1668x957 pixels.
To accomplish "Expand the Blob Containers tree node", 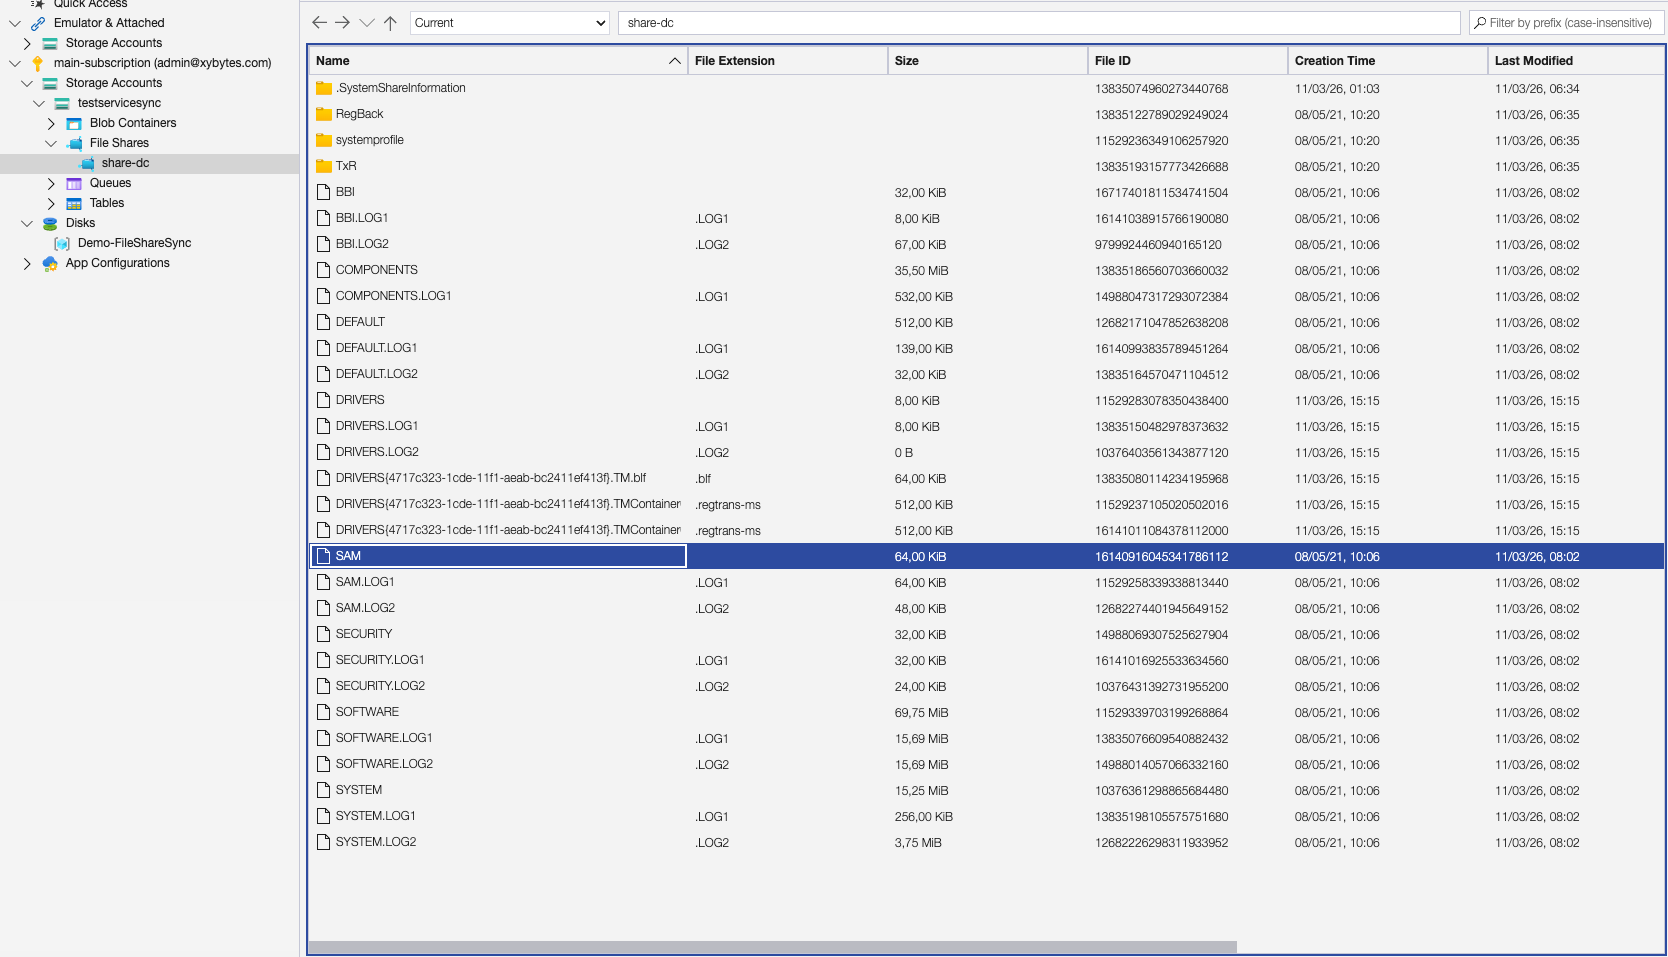I will tap(50, 123).
